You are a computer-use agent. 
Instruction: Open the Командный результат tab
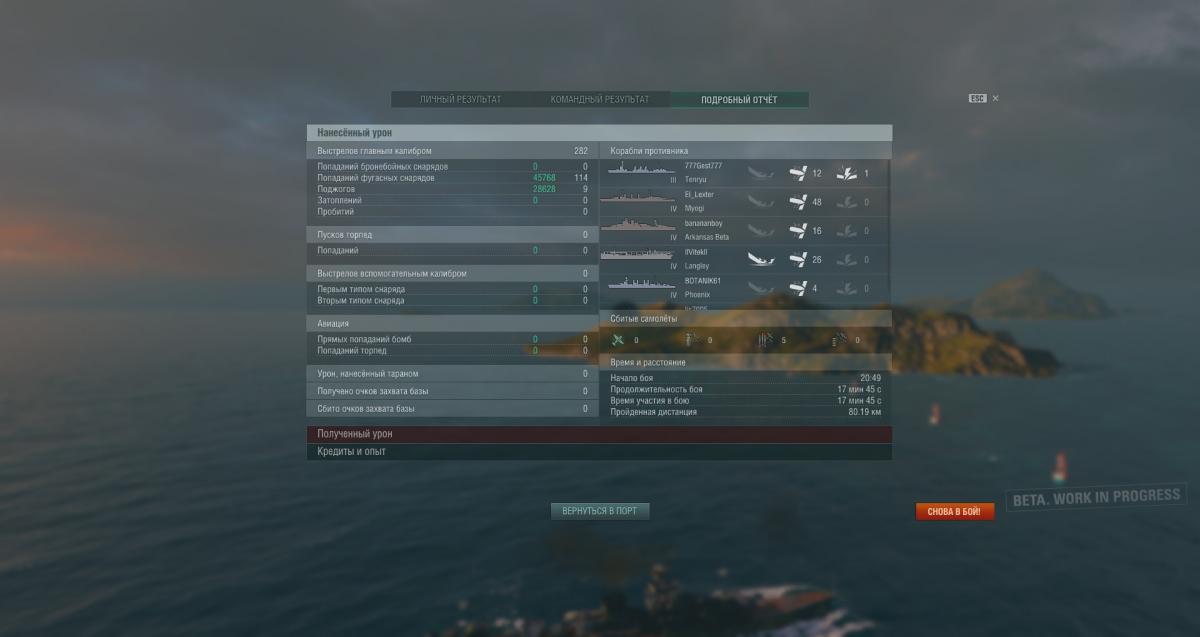(x=600, y=100)
